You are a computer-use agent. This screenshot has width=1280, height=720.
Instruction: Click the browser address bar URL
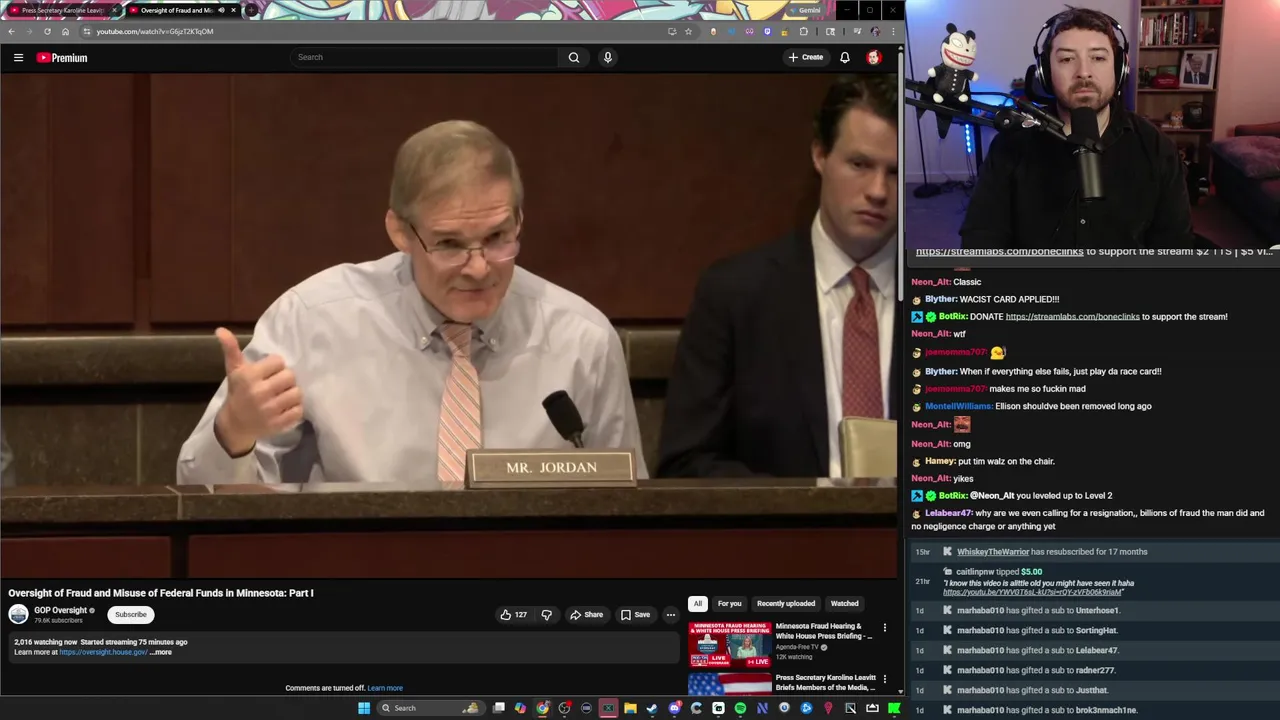pyautogui.click(x=155, y=31)
